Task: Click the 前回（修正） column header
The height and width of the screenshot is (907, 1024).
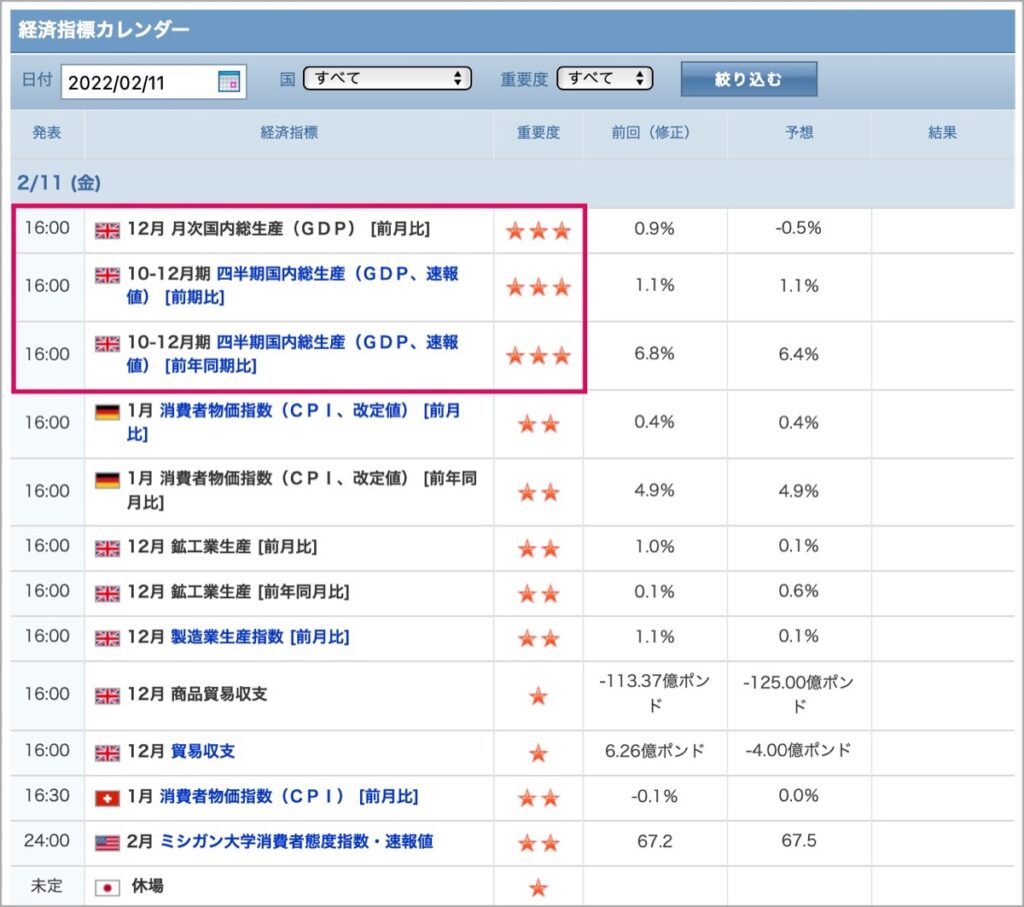Action: pyautogui.click(x=654, y=133)
